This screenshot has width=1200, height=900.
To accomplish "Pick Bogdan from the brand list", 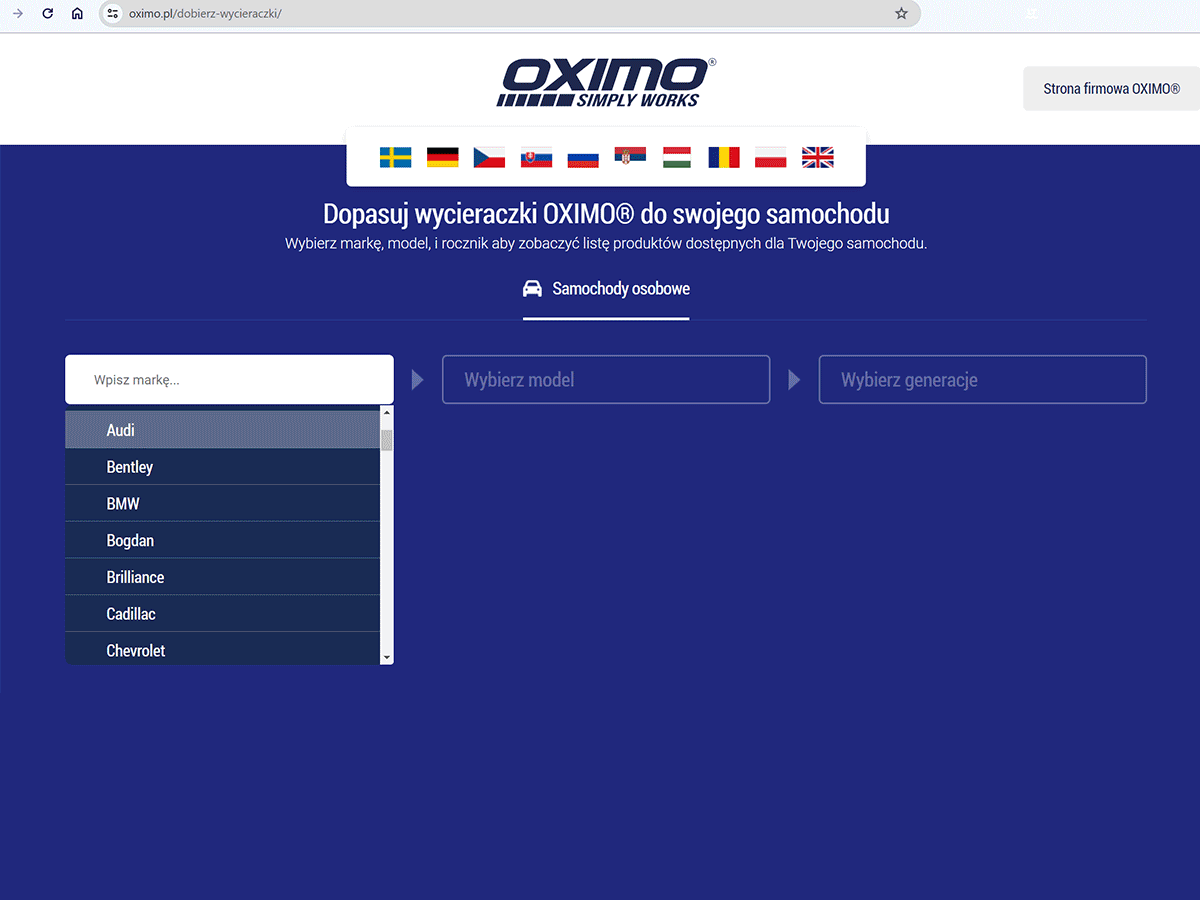I will pyautogui.click(x=223, y=540).
